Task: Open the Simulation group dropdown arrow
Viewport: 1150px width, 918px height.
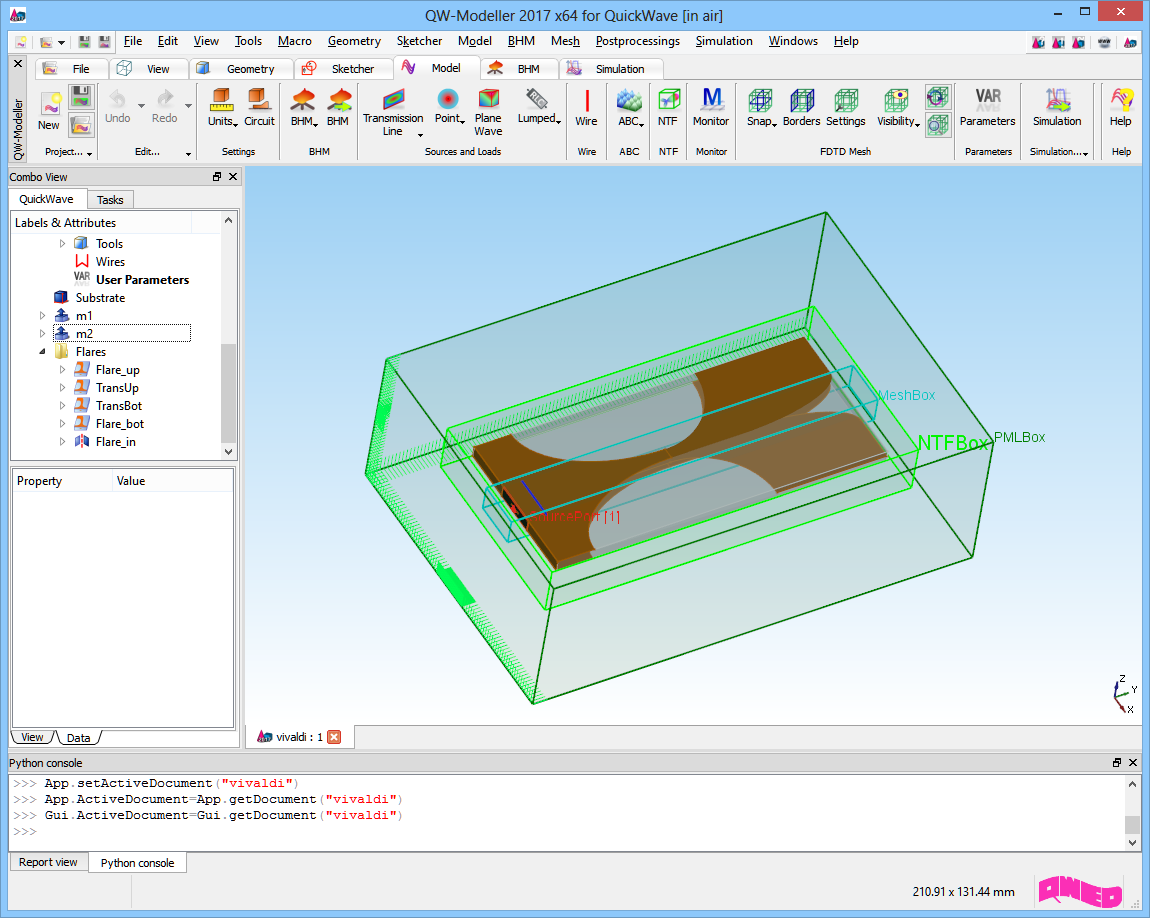Action: pos(1085,153)
